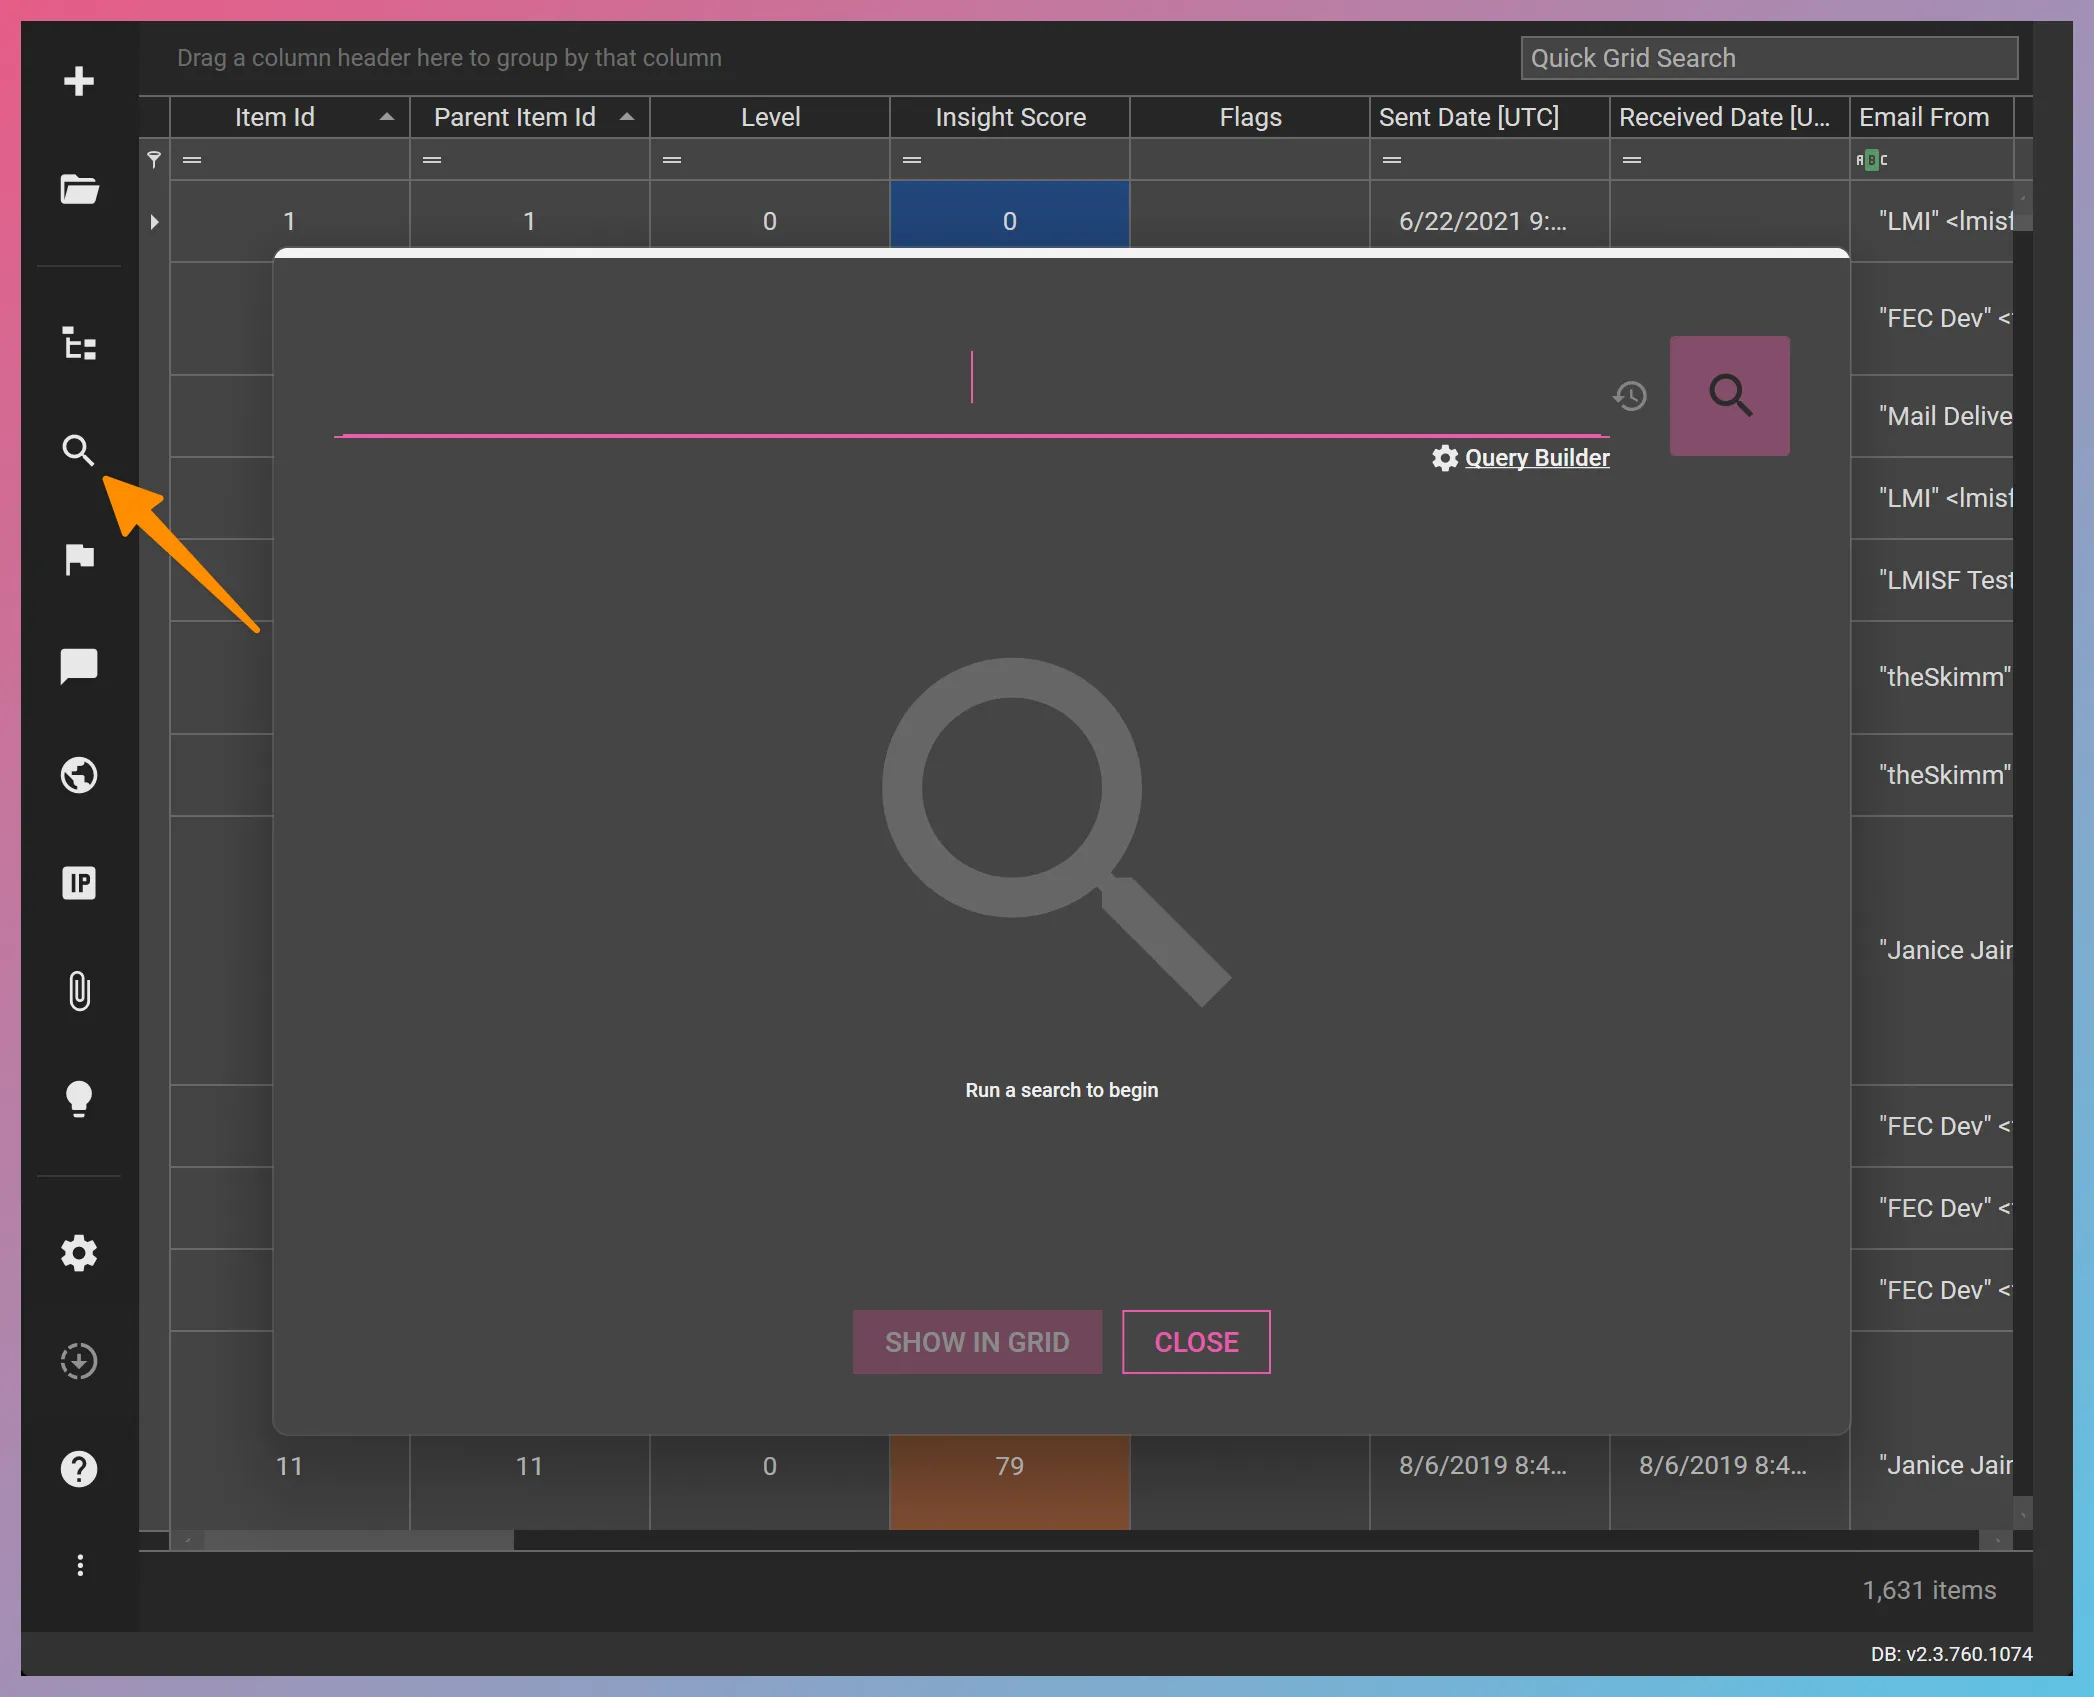Open the Query Builder link

click(x=1536, y=458)
